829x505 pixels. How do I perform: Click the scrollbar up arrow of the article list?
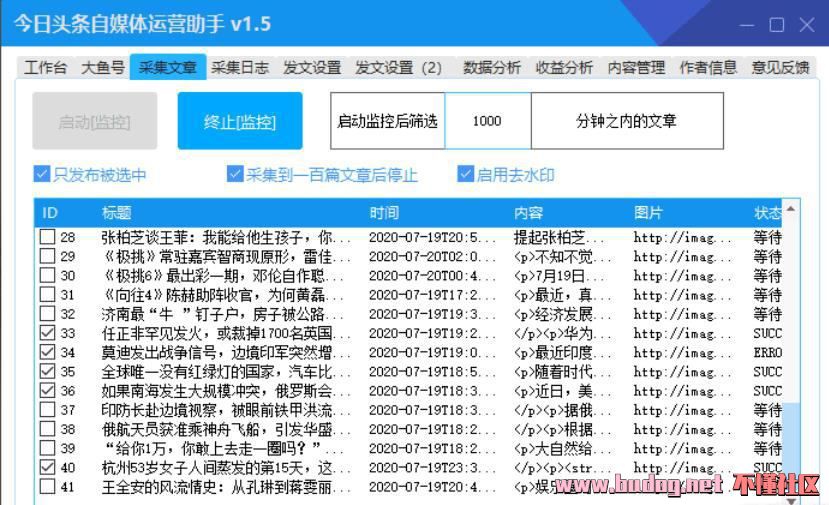click(790, 209)
